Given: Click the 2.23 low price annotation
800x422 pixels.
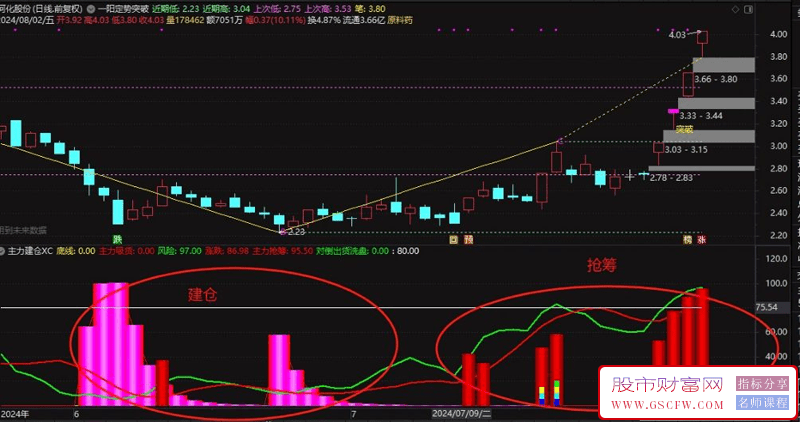Looking at the screenshot, I should click(296, 232).
